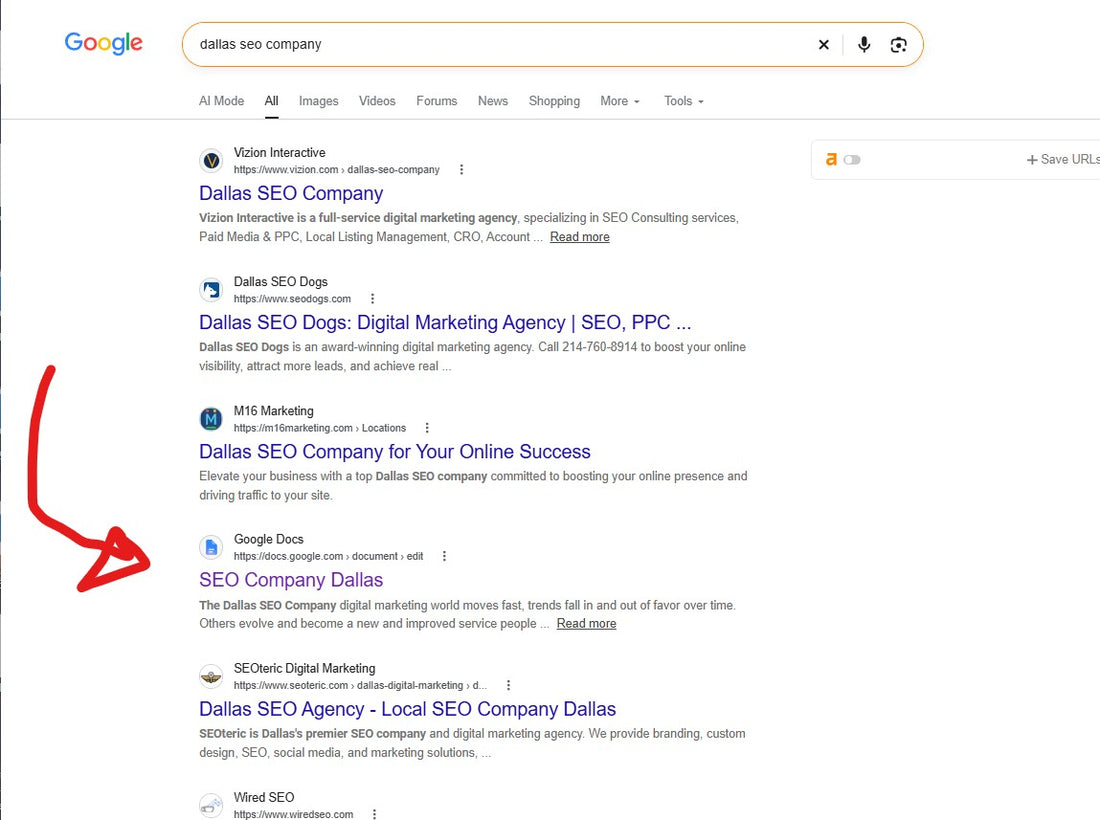This screenshot has height=820, width=1100.
Task: Click the 'Dallas SEO Dogs' site name
Action: [x=281, y=282]
